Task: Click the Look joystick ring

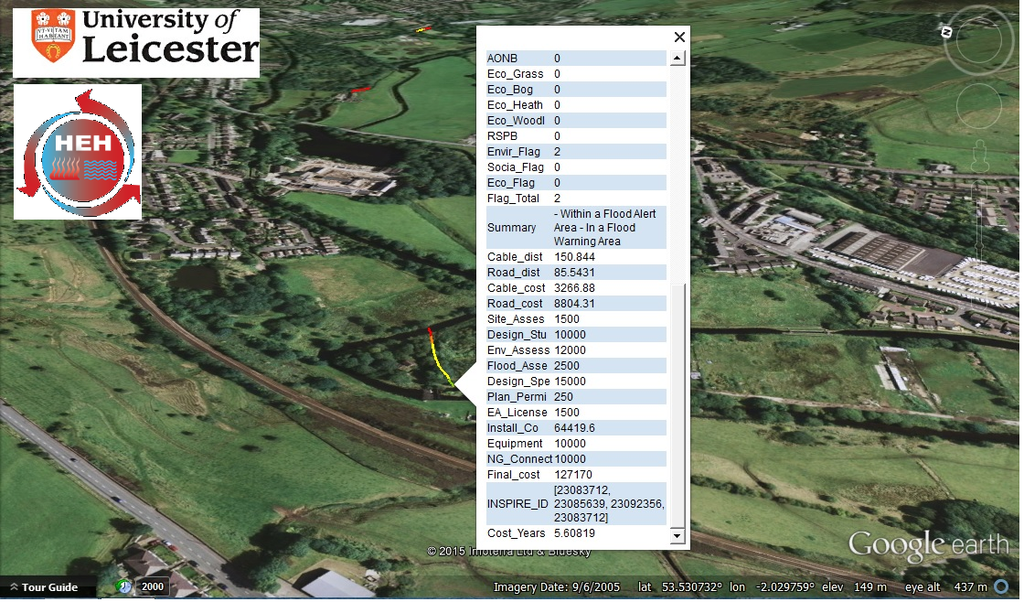Action: coord(982,40)
